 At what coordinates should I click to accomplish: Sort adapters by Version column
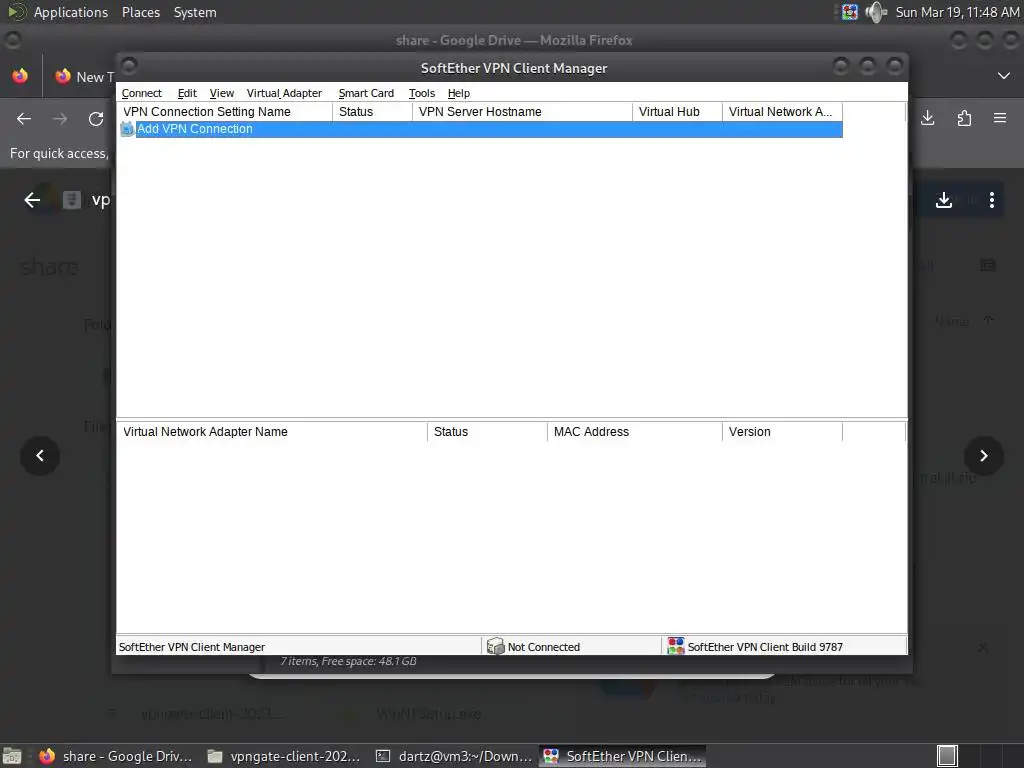[x=782, y=432]
